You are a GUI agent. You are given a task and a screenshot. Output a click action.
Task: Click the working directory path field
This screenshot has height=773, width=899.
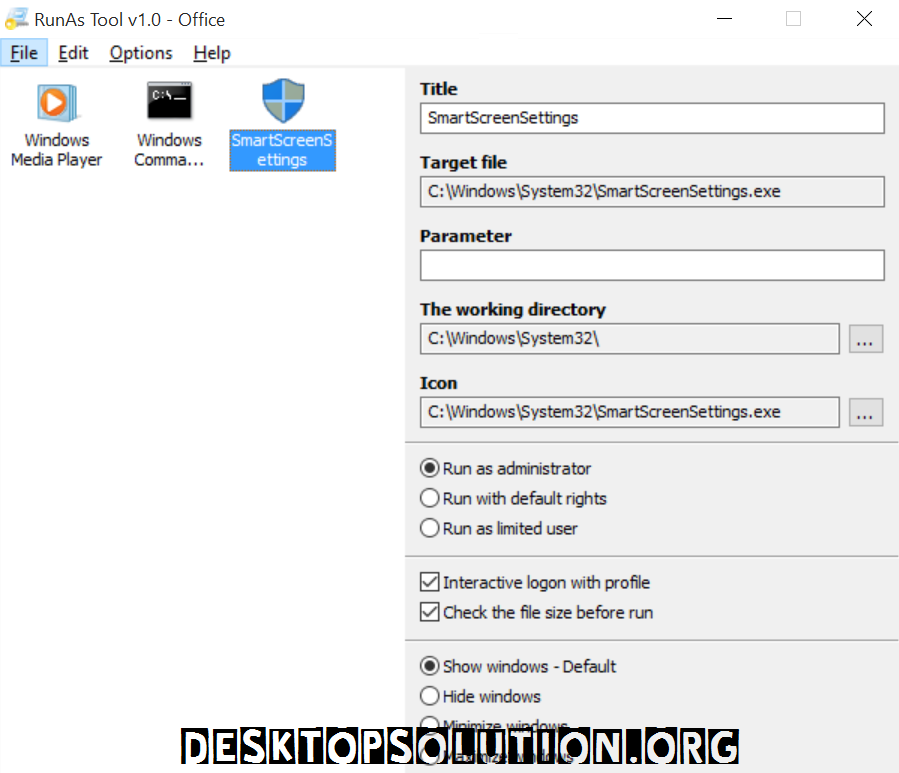coord(630,338)
